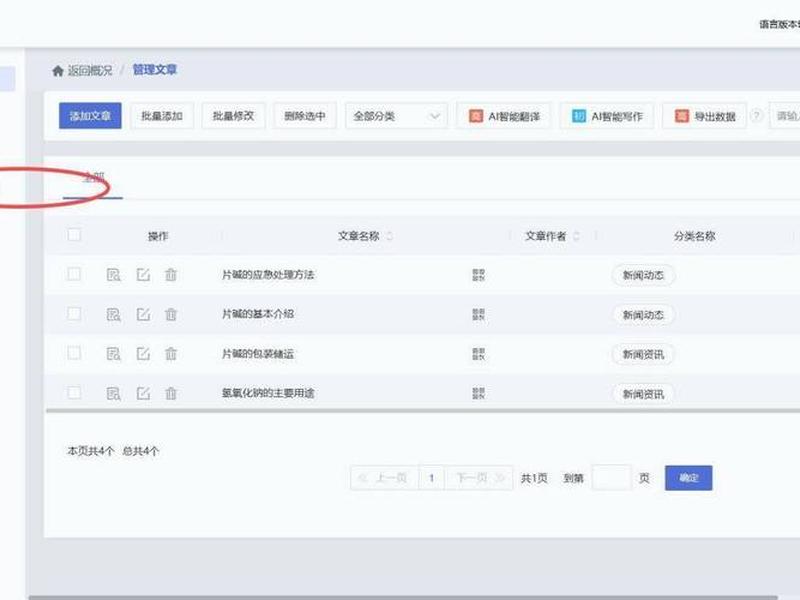Click the horizontal scrollbar at bottom
This screenshot has width=800, height=600.
(403, 597)
